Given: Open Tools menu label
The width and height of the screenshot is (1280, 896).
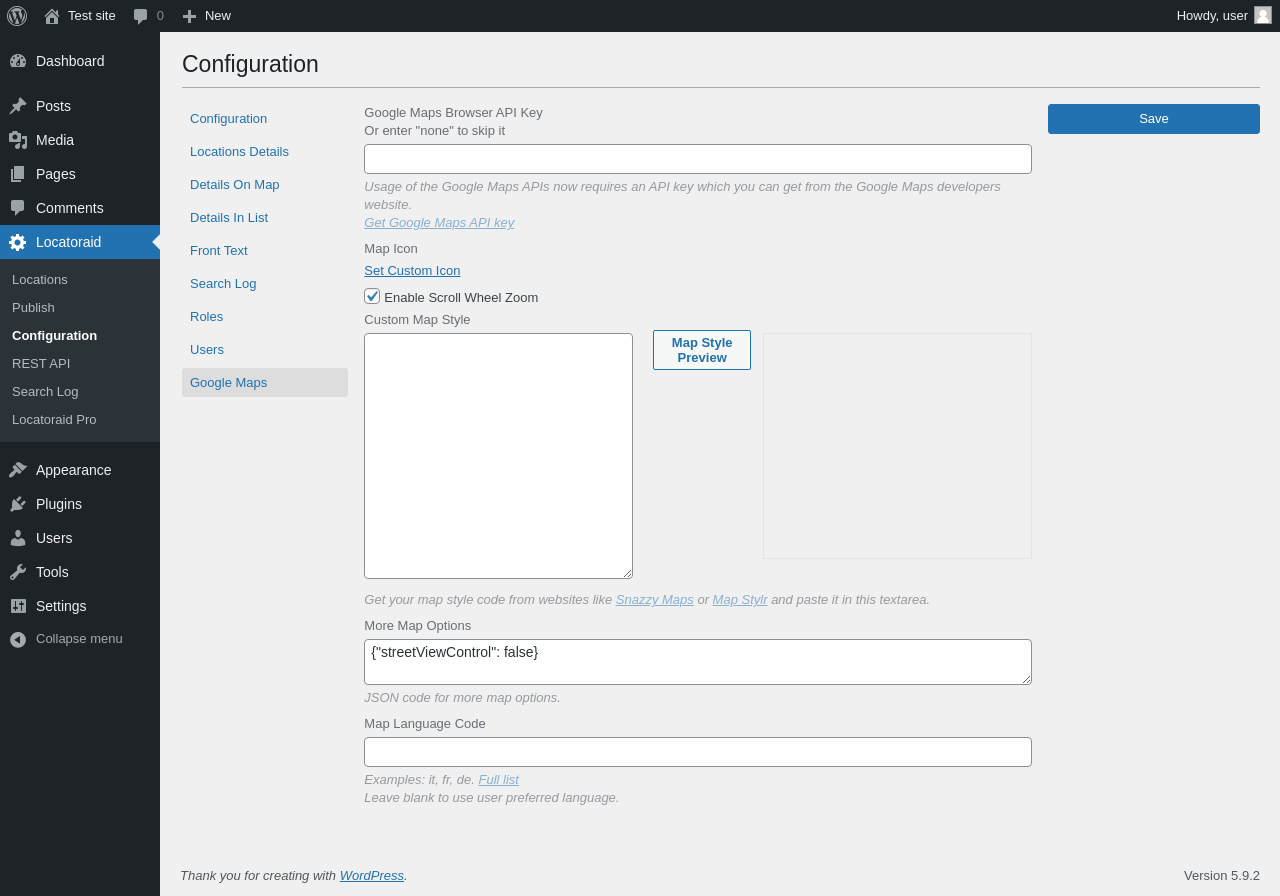Looking at the screenshot, I should (x=52, y=572).
